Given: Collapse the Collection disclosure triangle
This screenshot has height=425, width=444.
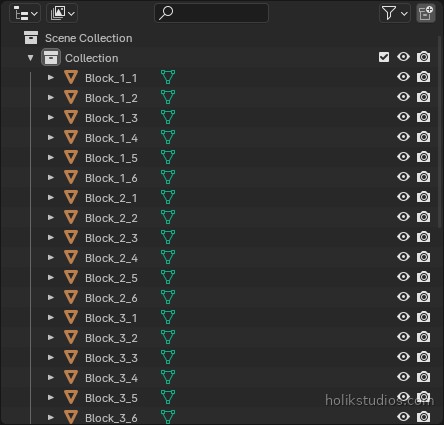Looking at the screenshot, I should pyautogui.click(x=31, y=58).
